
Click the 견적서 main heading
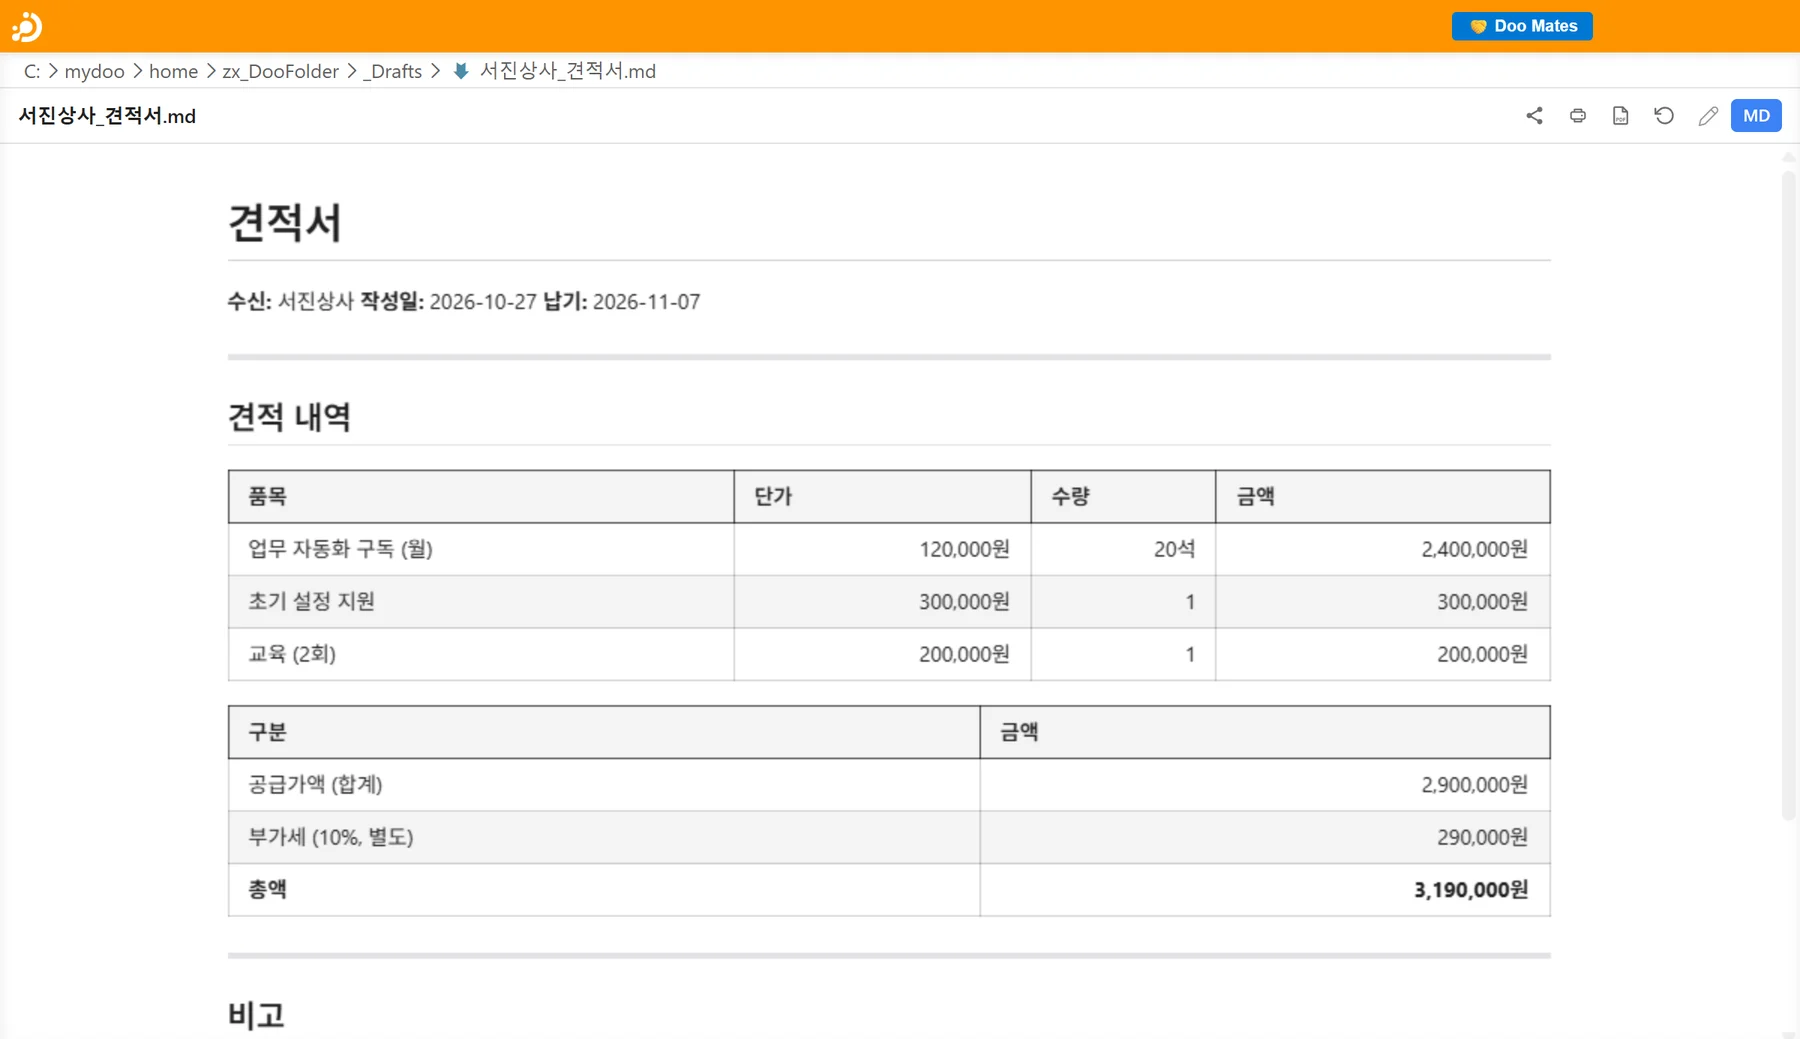coord(285,222)
